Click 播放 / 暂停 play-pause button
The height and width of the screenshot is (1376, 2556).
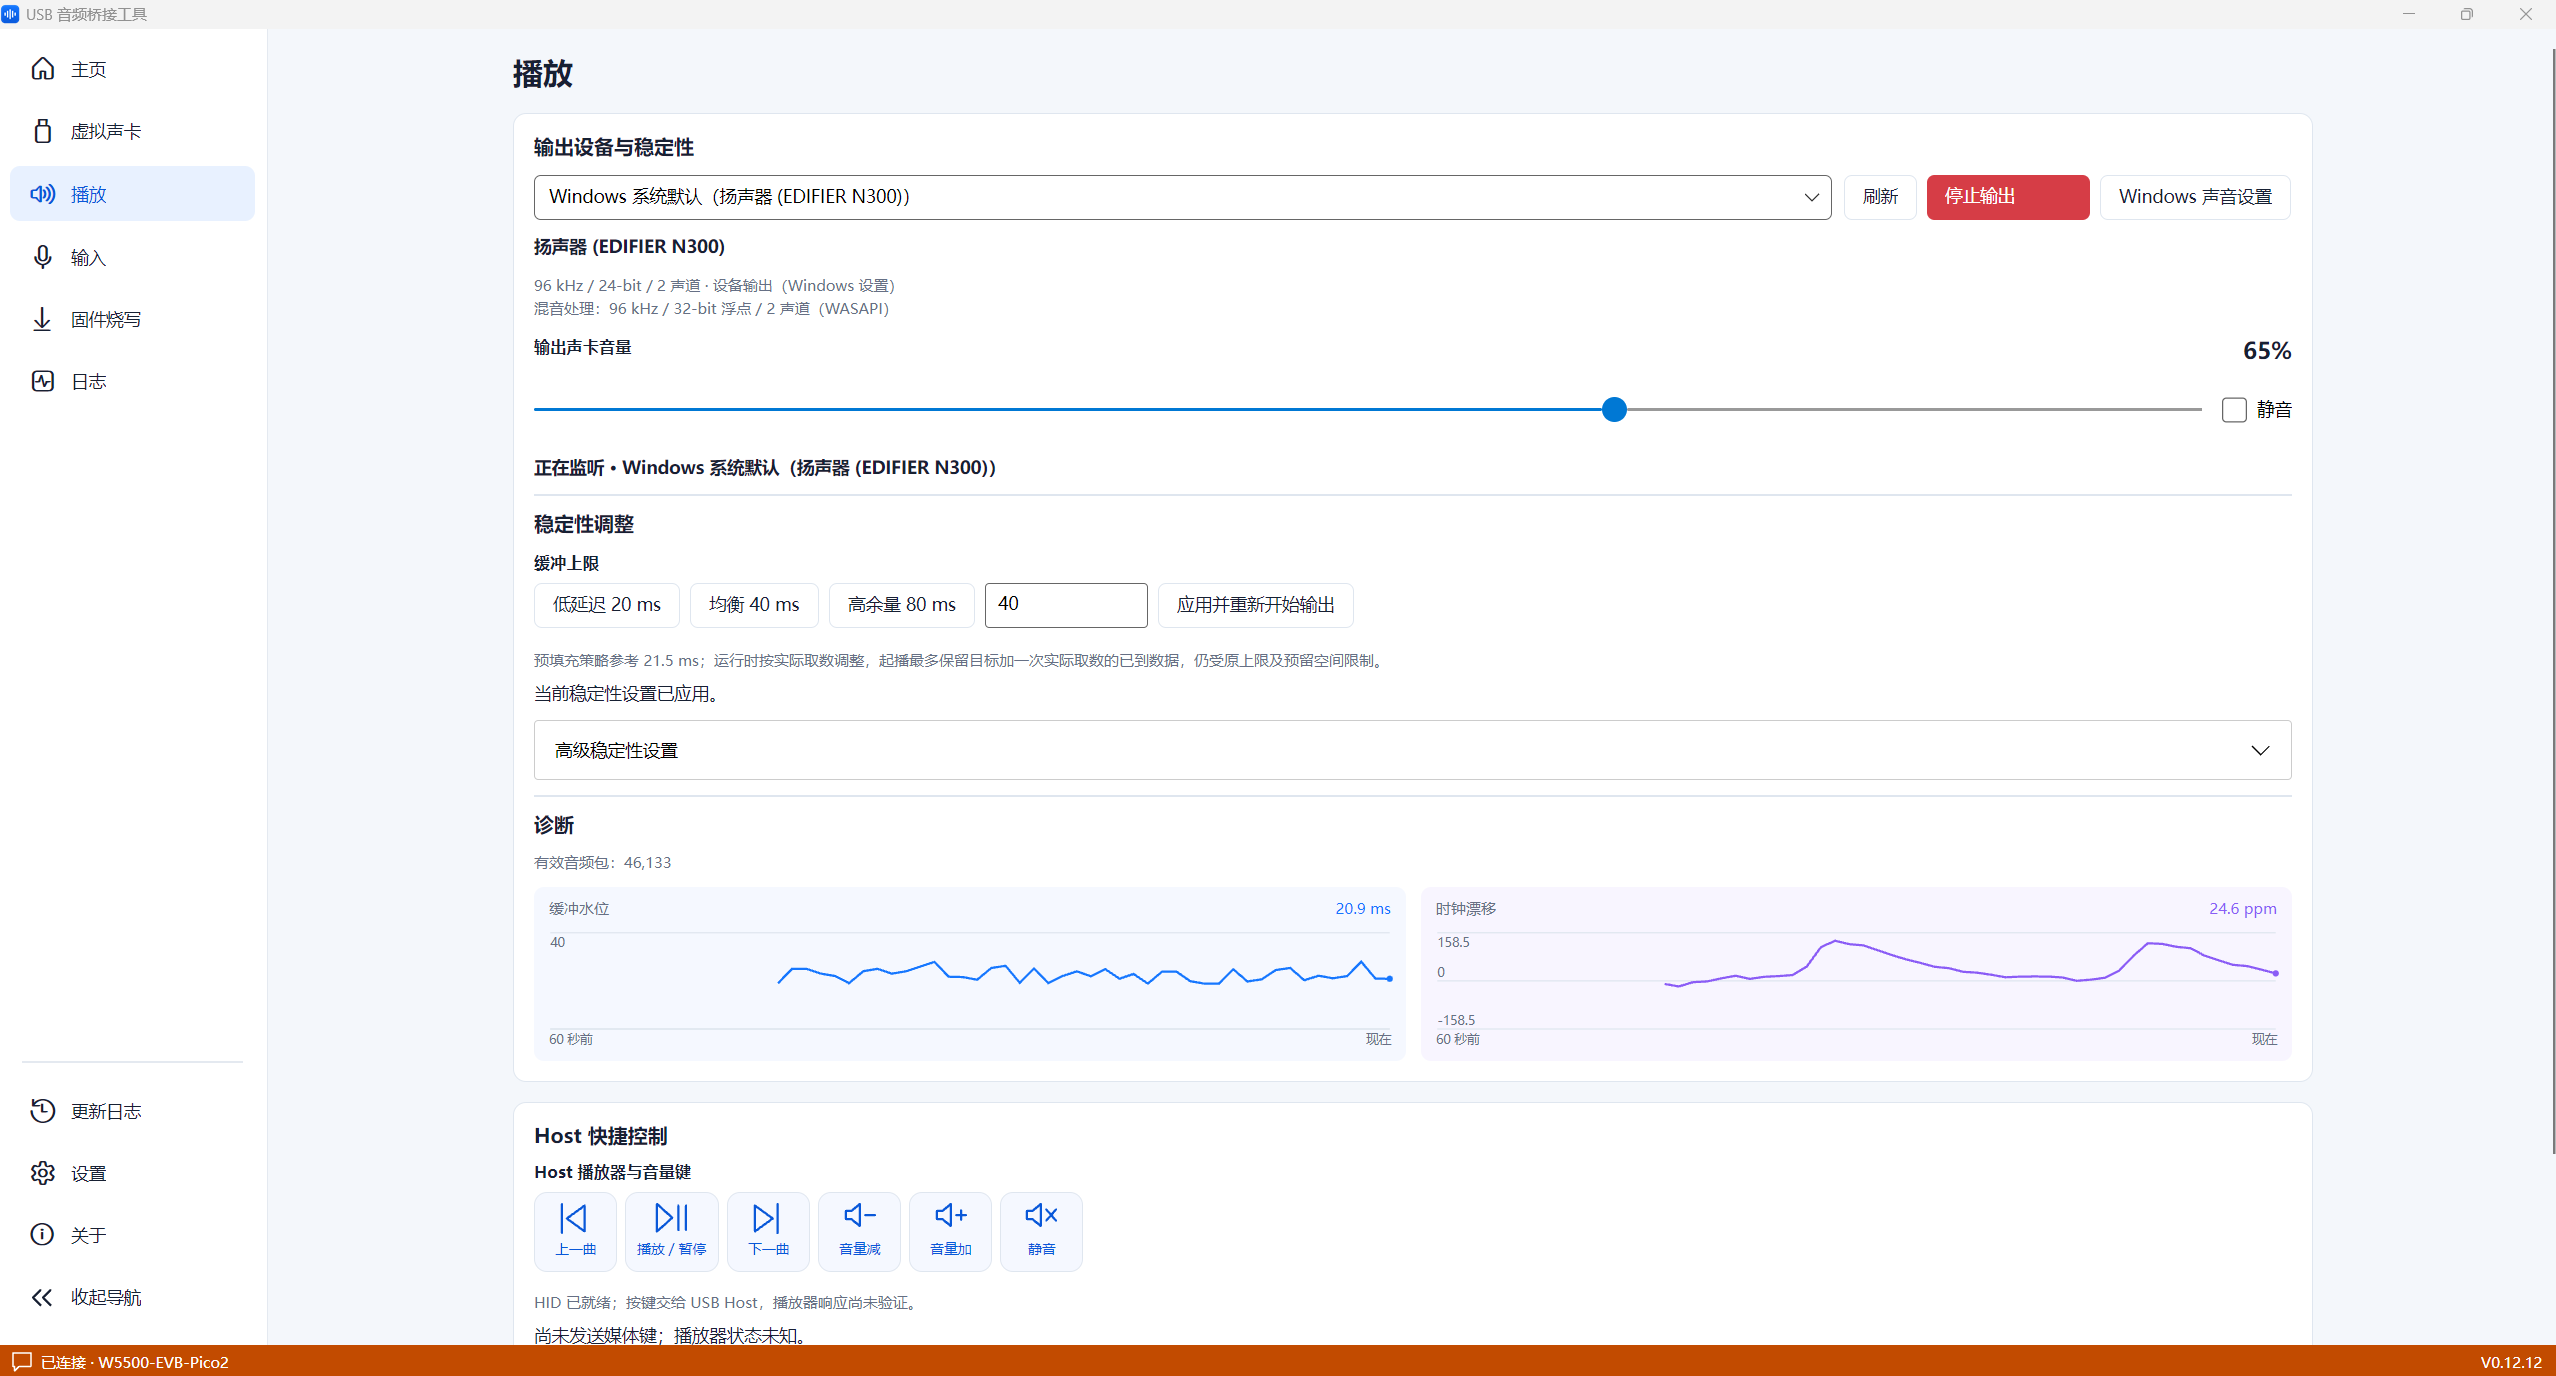click(671, 1231)
